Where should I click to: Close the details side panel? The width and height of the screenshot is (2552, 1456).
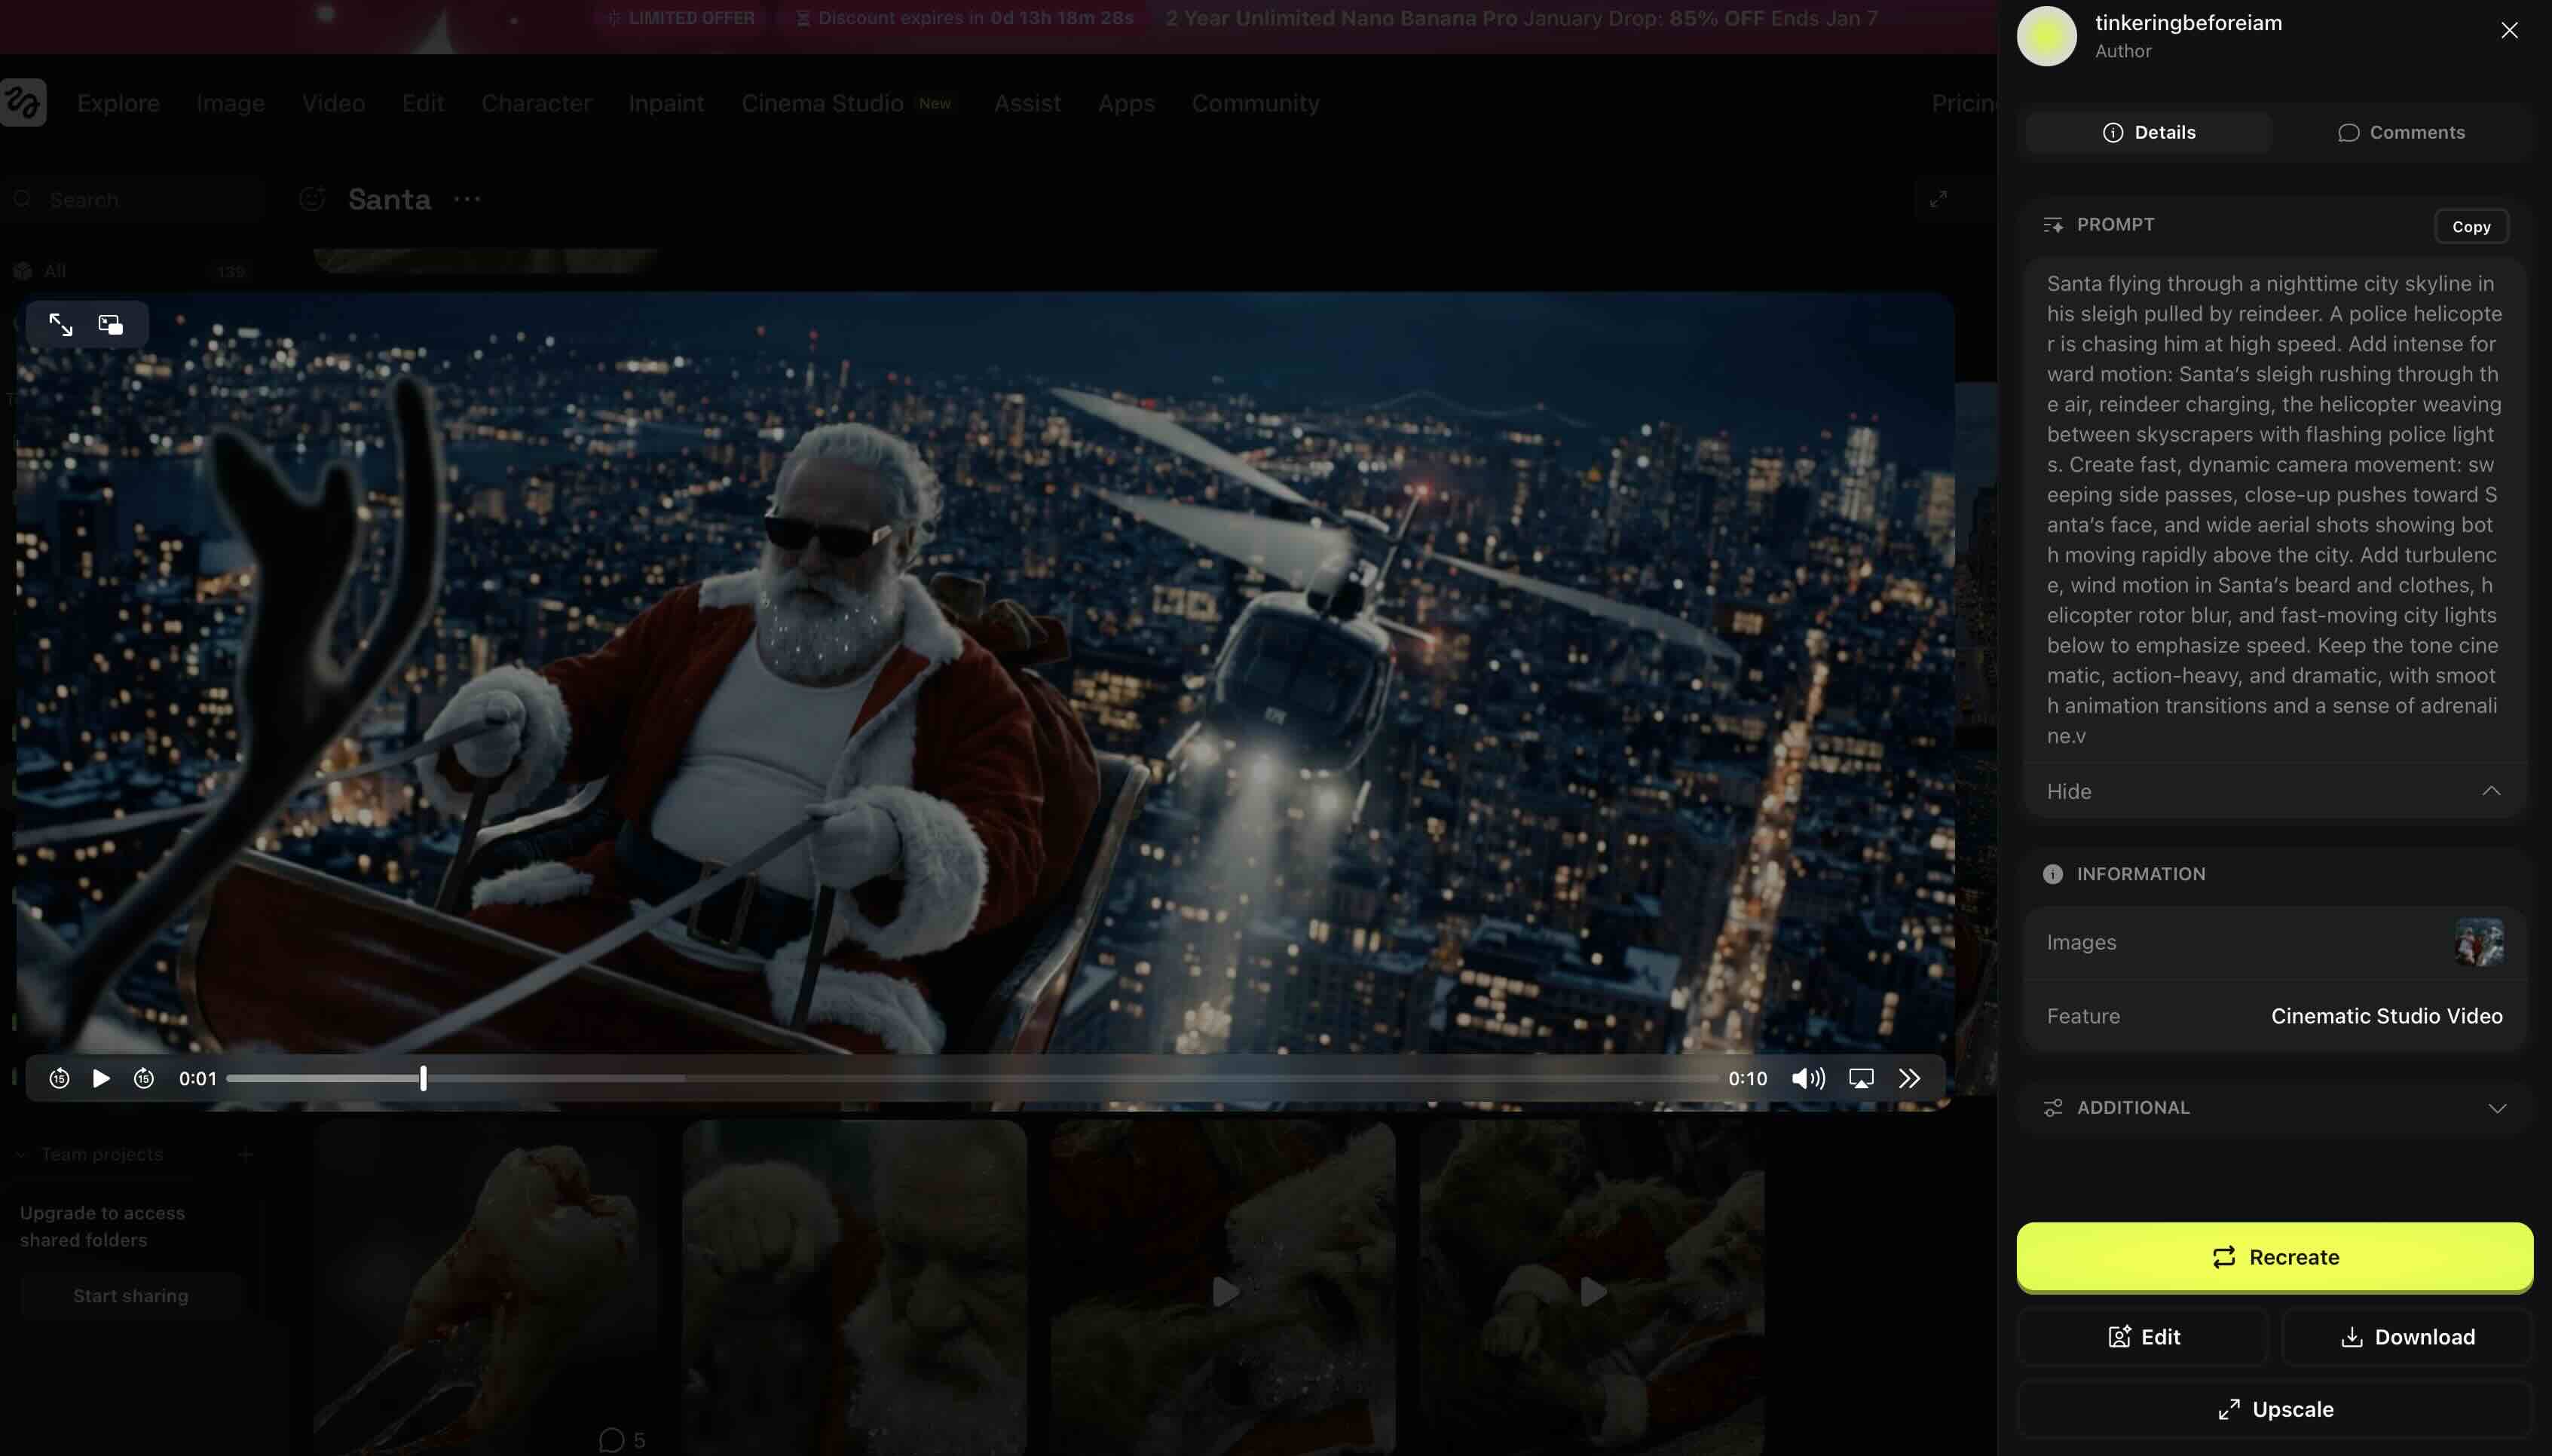click(2509, 30)
